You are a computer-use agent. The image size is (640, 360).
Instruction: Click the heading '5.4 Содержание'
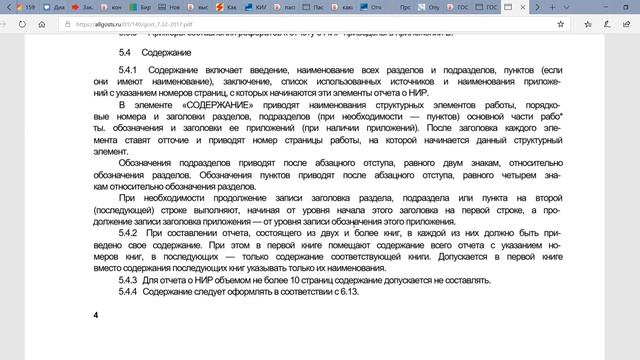(155, 53)
